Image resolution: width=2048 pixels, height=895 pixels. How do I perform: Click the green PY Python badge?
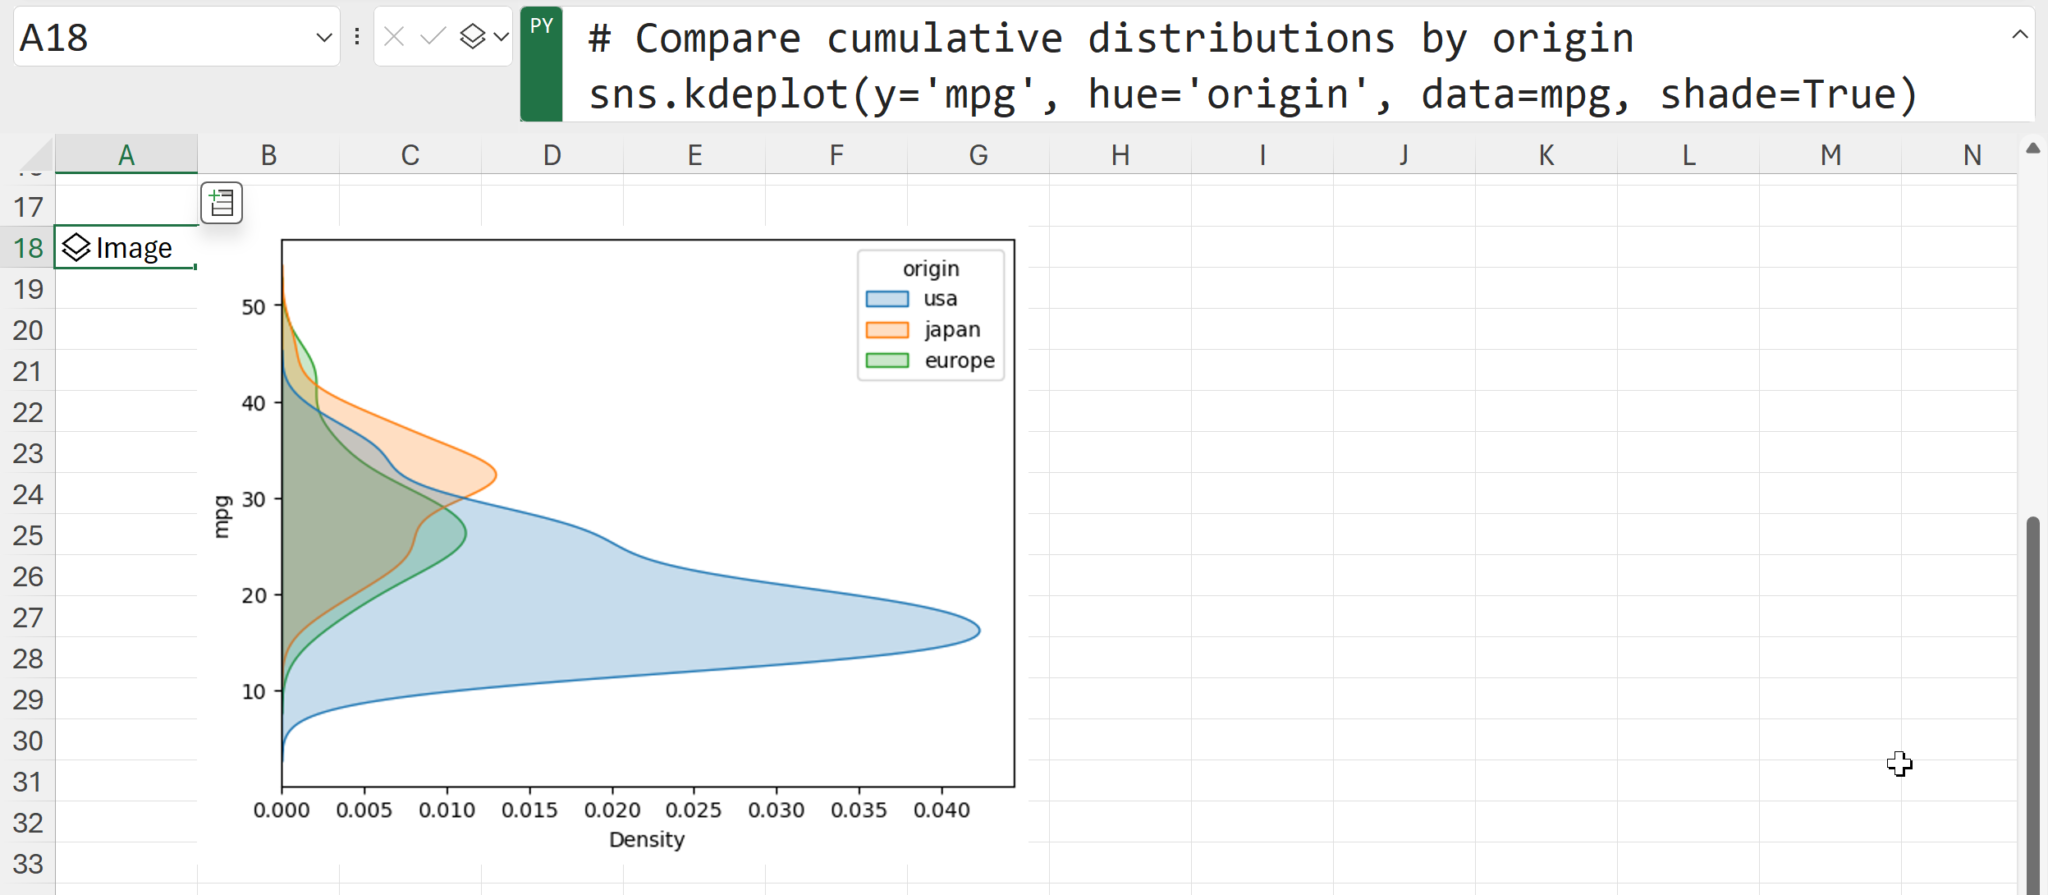point(541,64)
